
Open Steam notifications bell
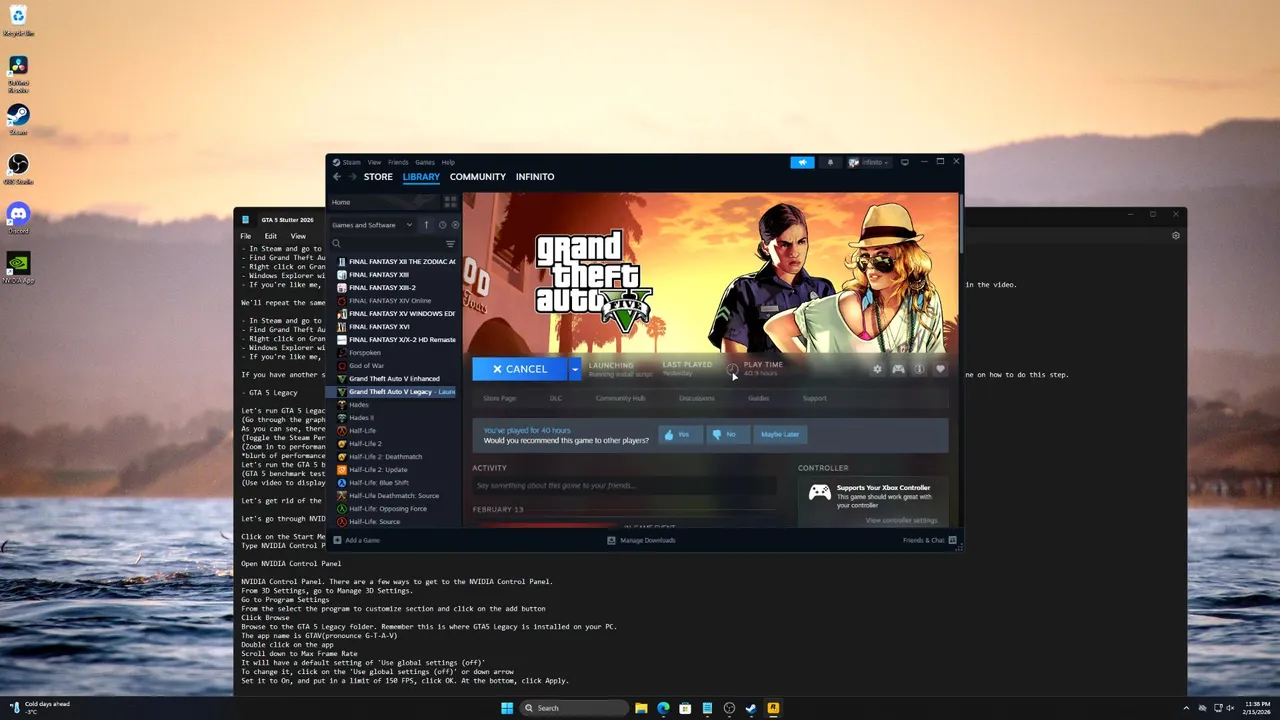tap(830, 162)
